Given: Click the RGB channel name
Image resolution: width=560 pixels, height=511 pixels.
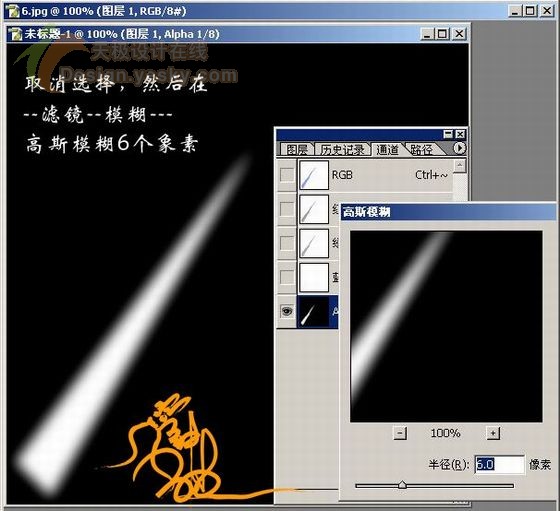Looking at the screenshot, I should point(342,175).
